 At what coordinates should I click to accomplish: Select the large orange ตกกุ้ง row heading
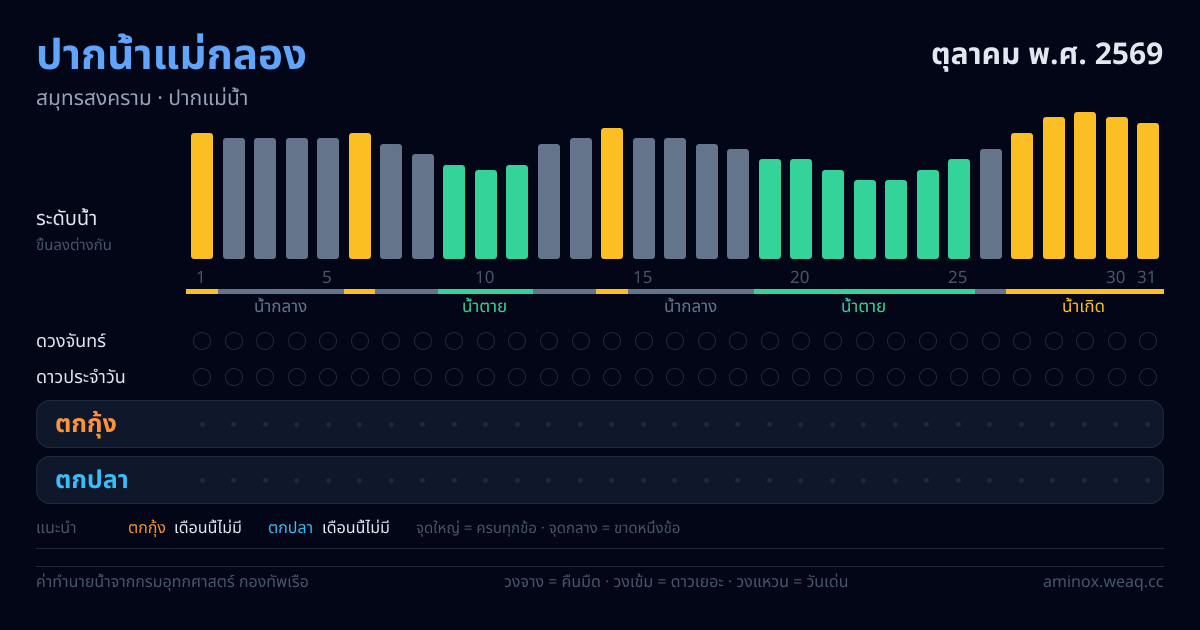coord(87,424)
